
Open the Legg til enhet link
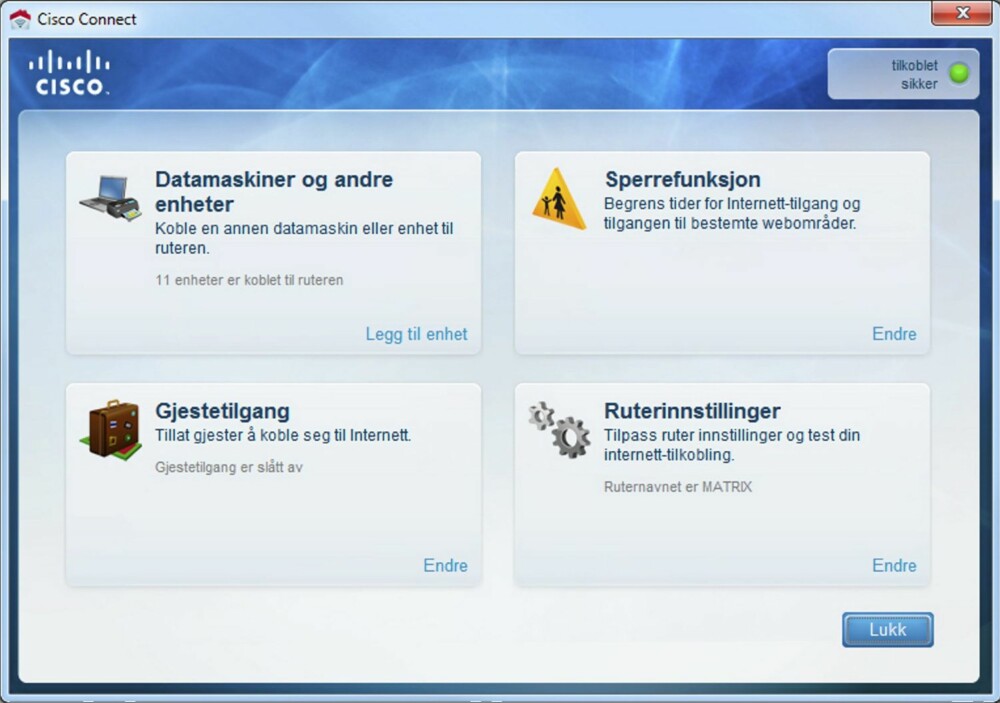[416, 334]
